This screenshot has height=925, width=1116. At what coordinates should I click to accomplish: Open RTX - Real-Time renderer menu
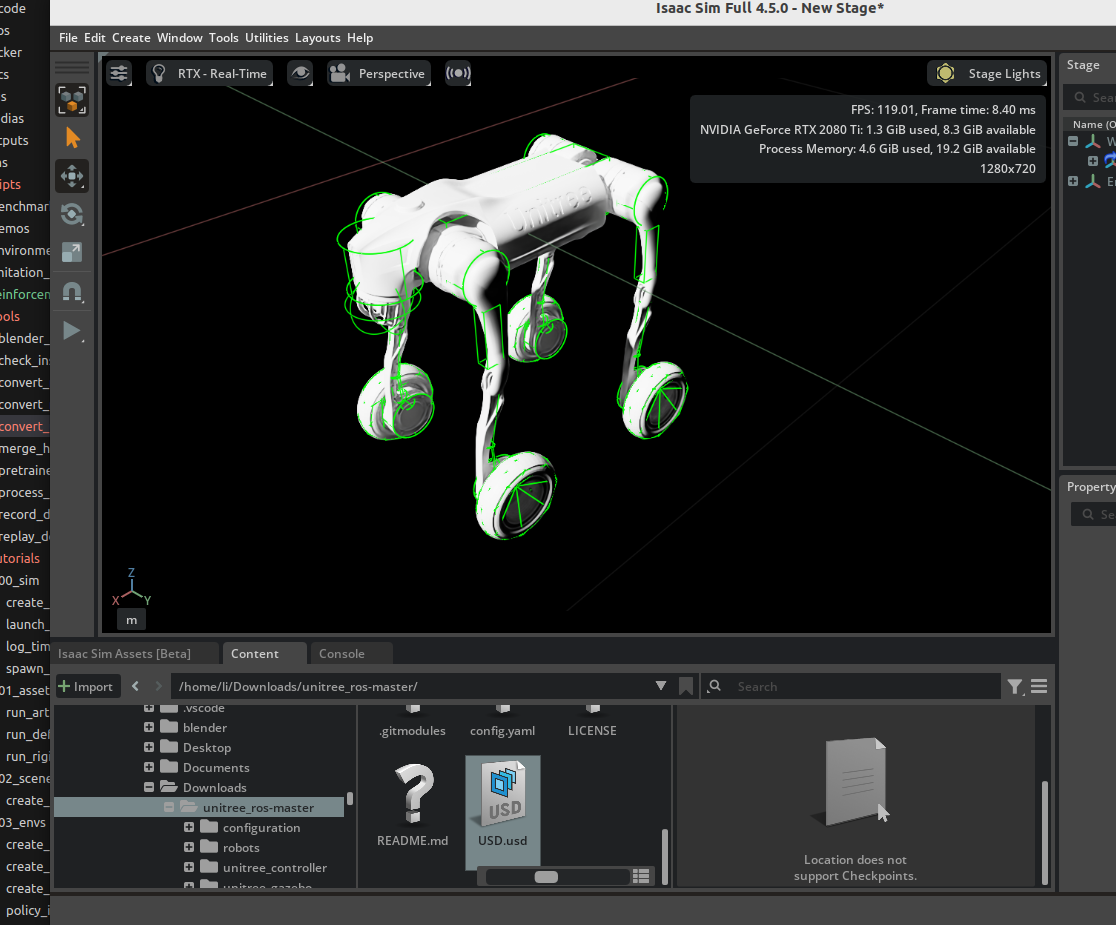pos(209,73)
